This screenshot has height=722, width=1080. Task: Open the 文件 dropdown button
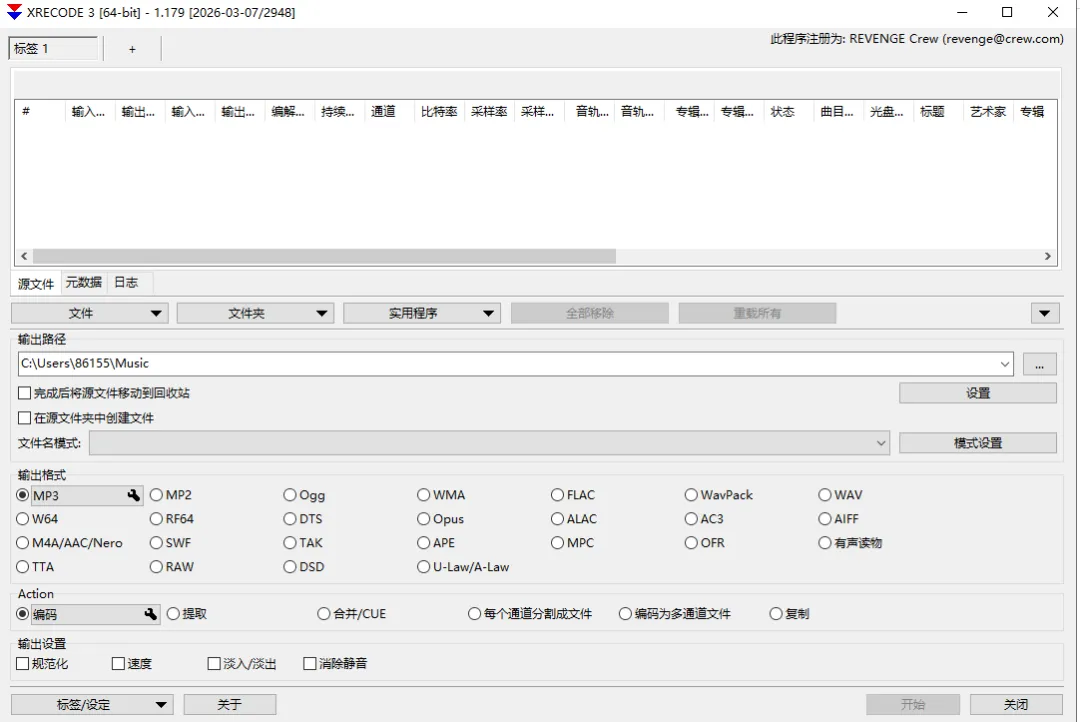pyautogui.click(x=90, y=313)
